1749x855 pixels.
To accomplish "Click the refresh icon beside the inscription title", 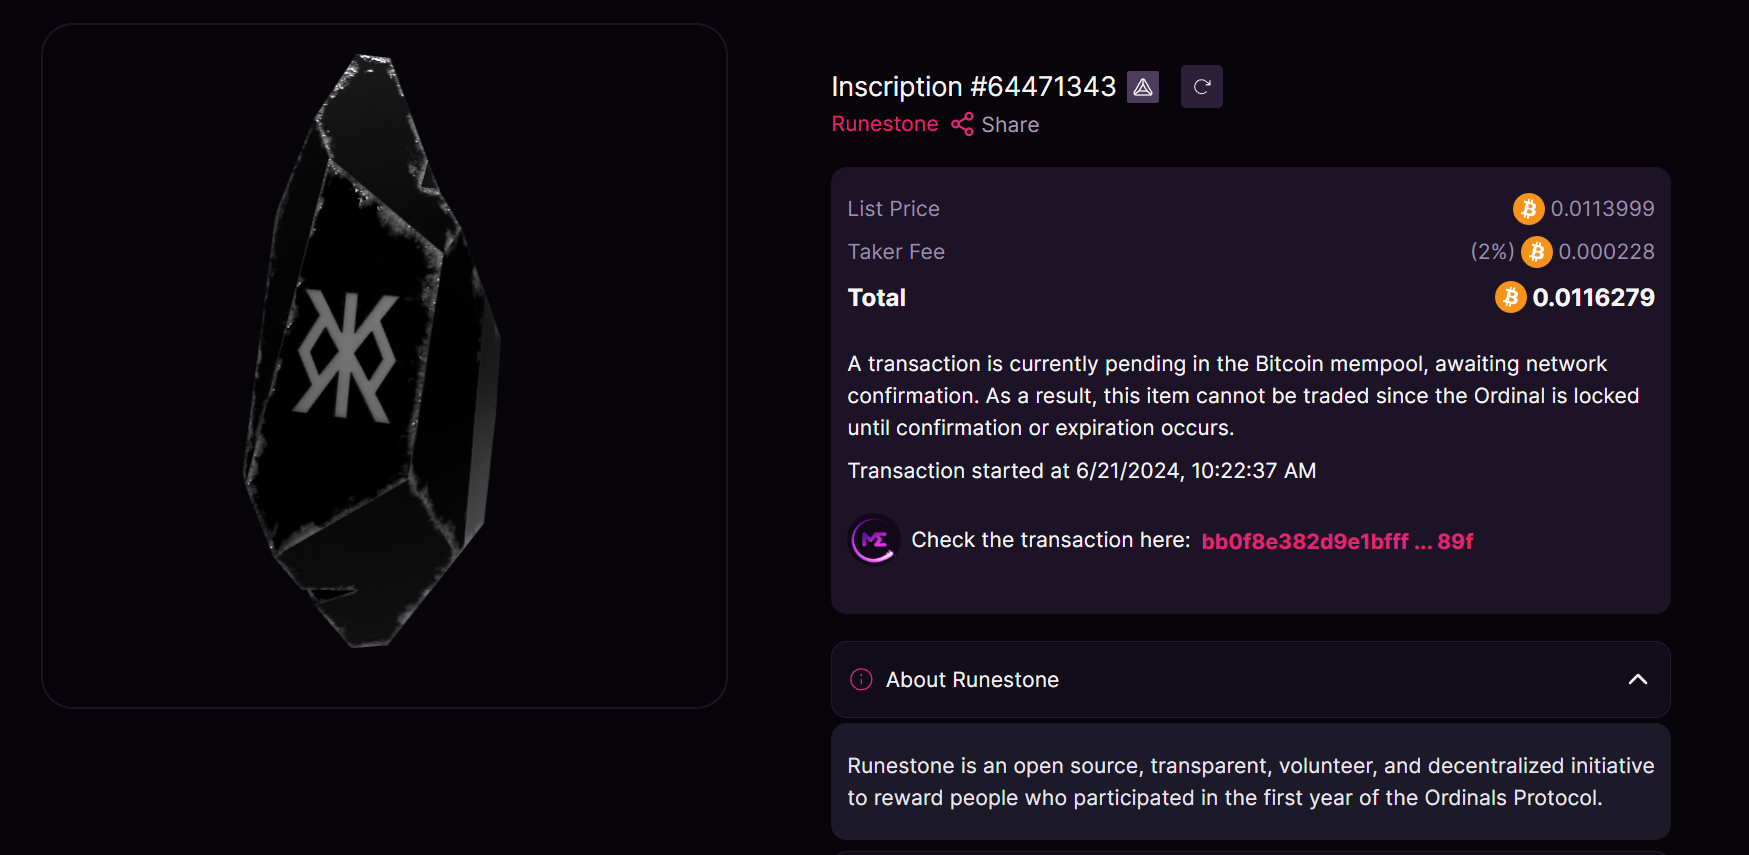I will point(1201,87).
